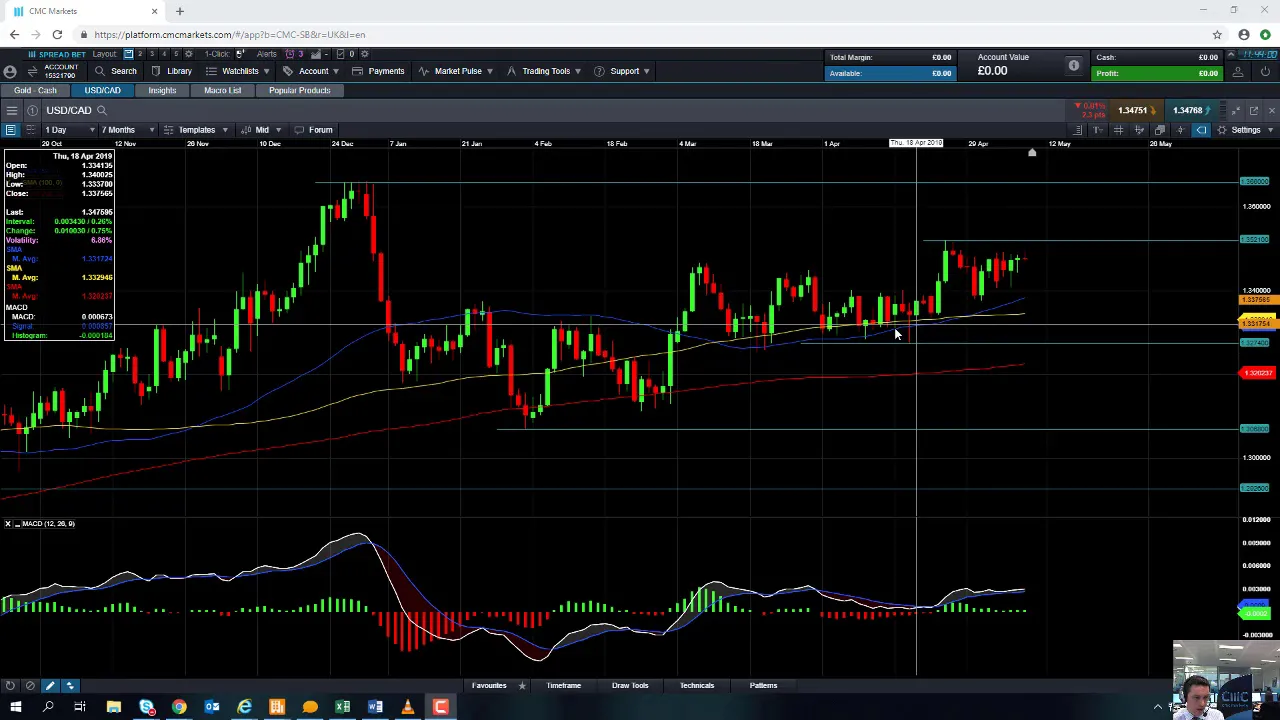Click the power logout icon
1280x720 pixels.
[x=1265, y=72]
